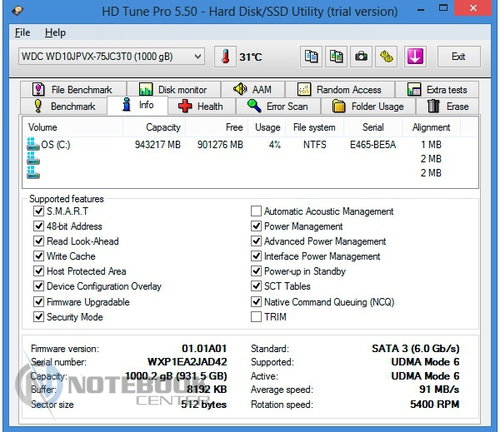Open the Folder Usage tab
500x432 pixels.
click(368, 106)
